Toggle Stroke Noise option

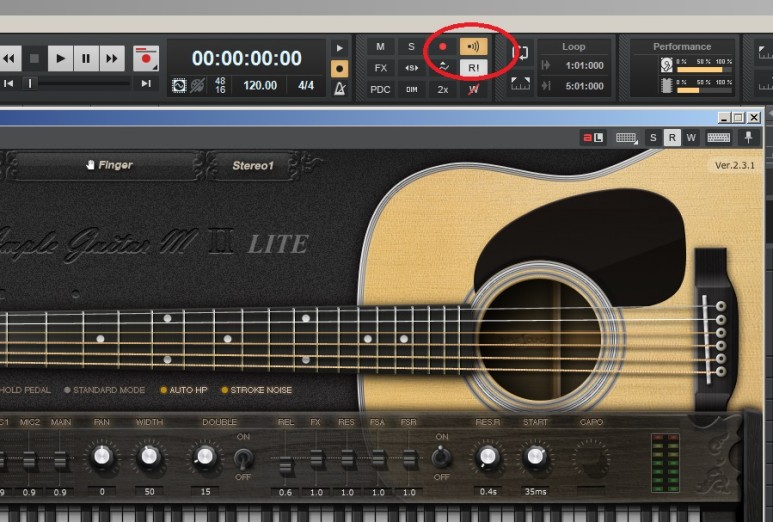coord(257,390)
